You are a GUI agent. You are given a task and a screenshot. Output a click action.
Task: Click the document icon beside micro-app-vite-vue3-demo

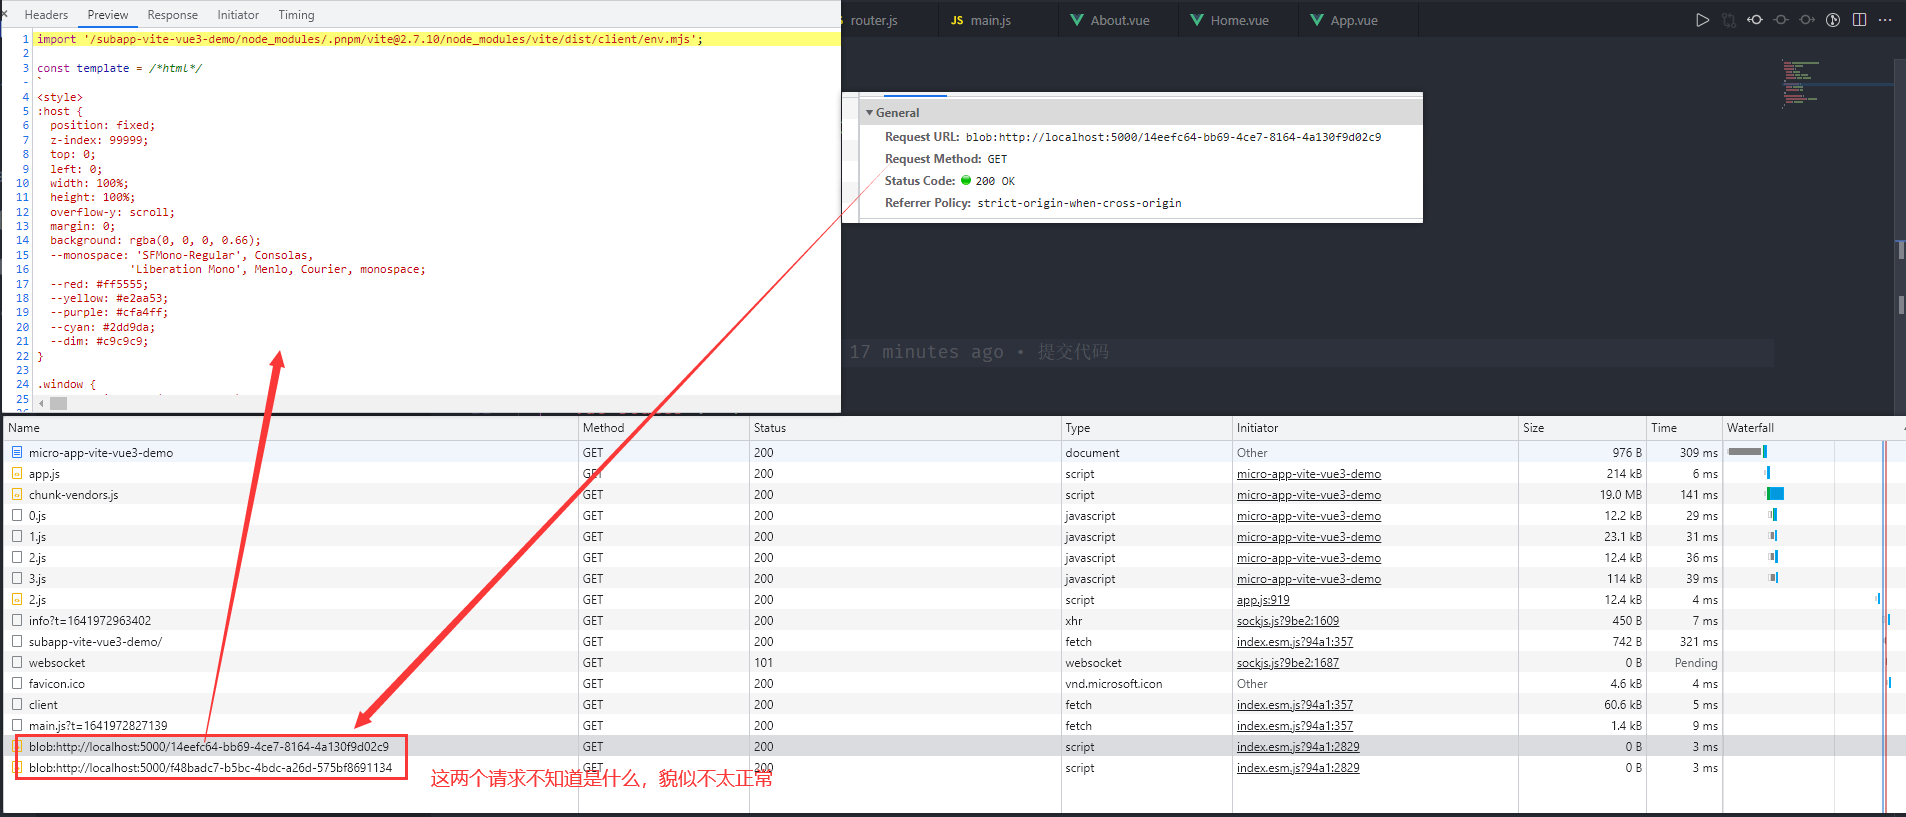[17, 452]
